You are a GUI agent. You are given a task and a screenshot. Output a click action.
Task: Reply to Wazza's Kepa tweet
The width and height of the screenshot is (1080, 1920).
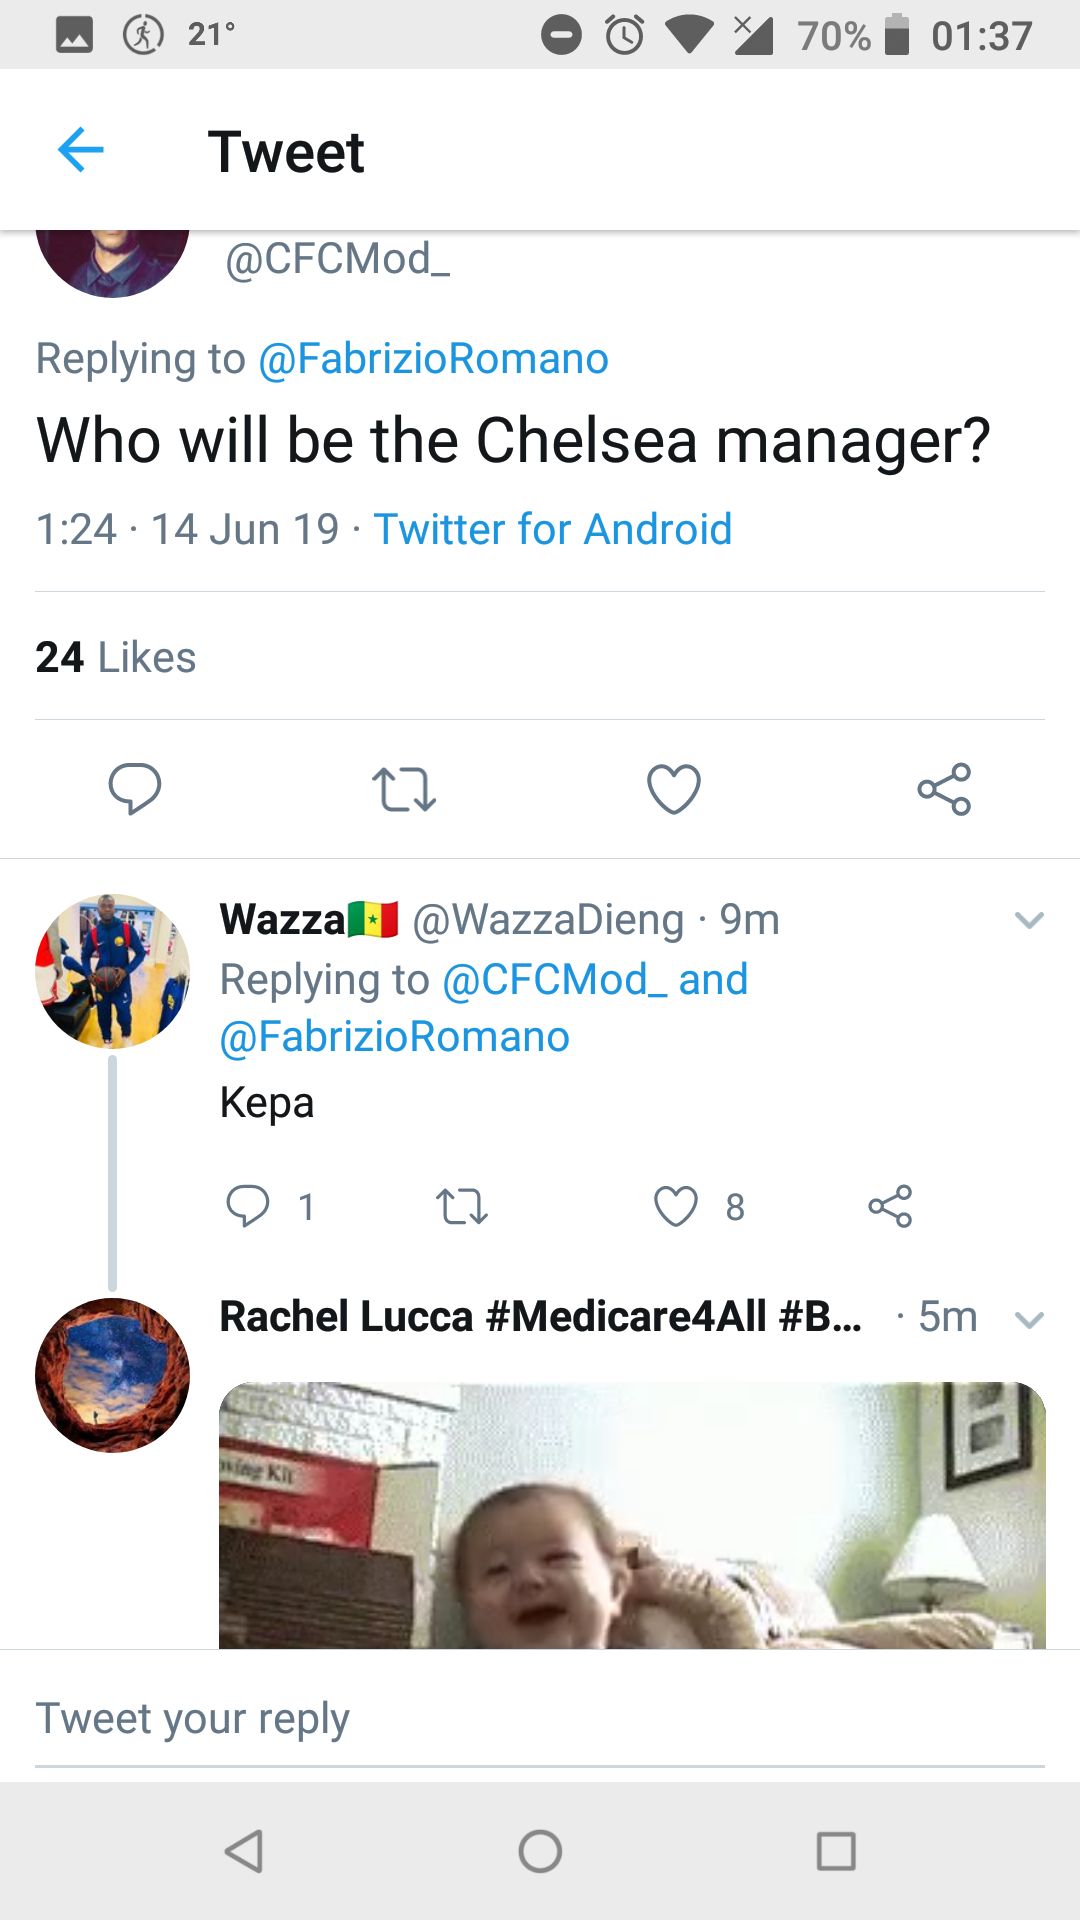click(x=248, y=1206)
